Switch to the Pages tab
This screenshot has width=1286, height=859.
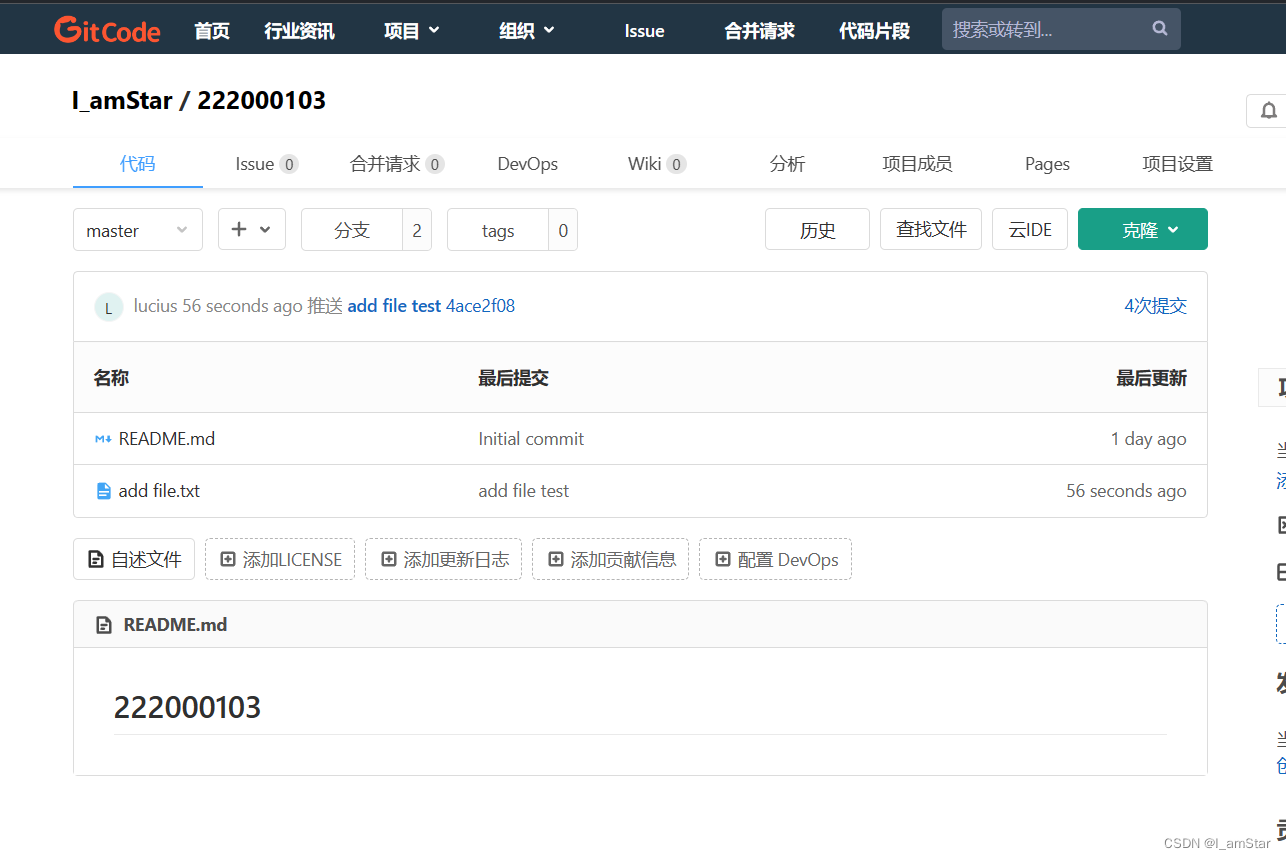[x=1047, y=164]
